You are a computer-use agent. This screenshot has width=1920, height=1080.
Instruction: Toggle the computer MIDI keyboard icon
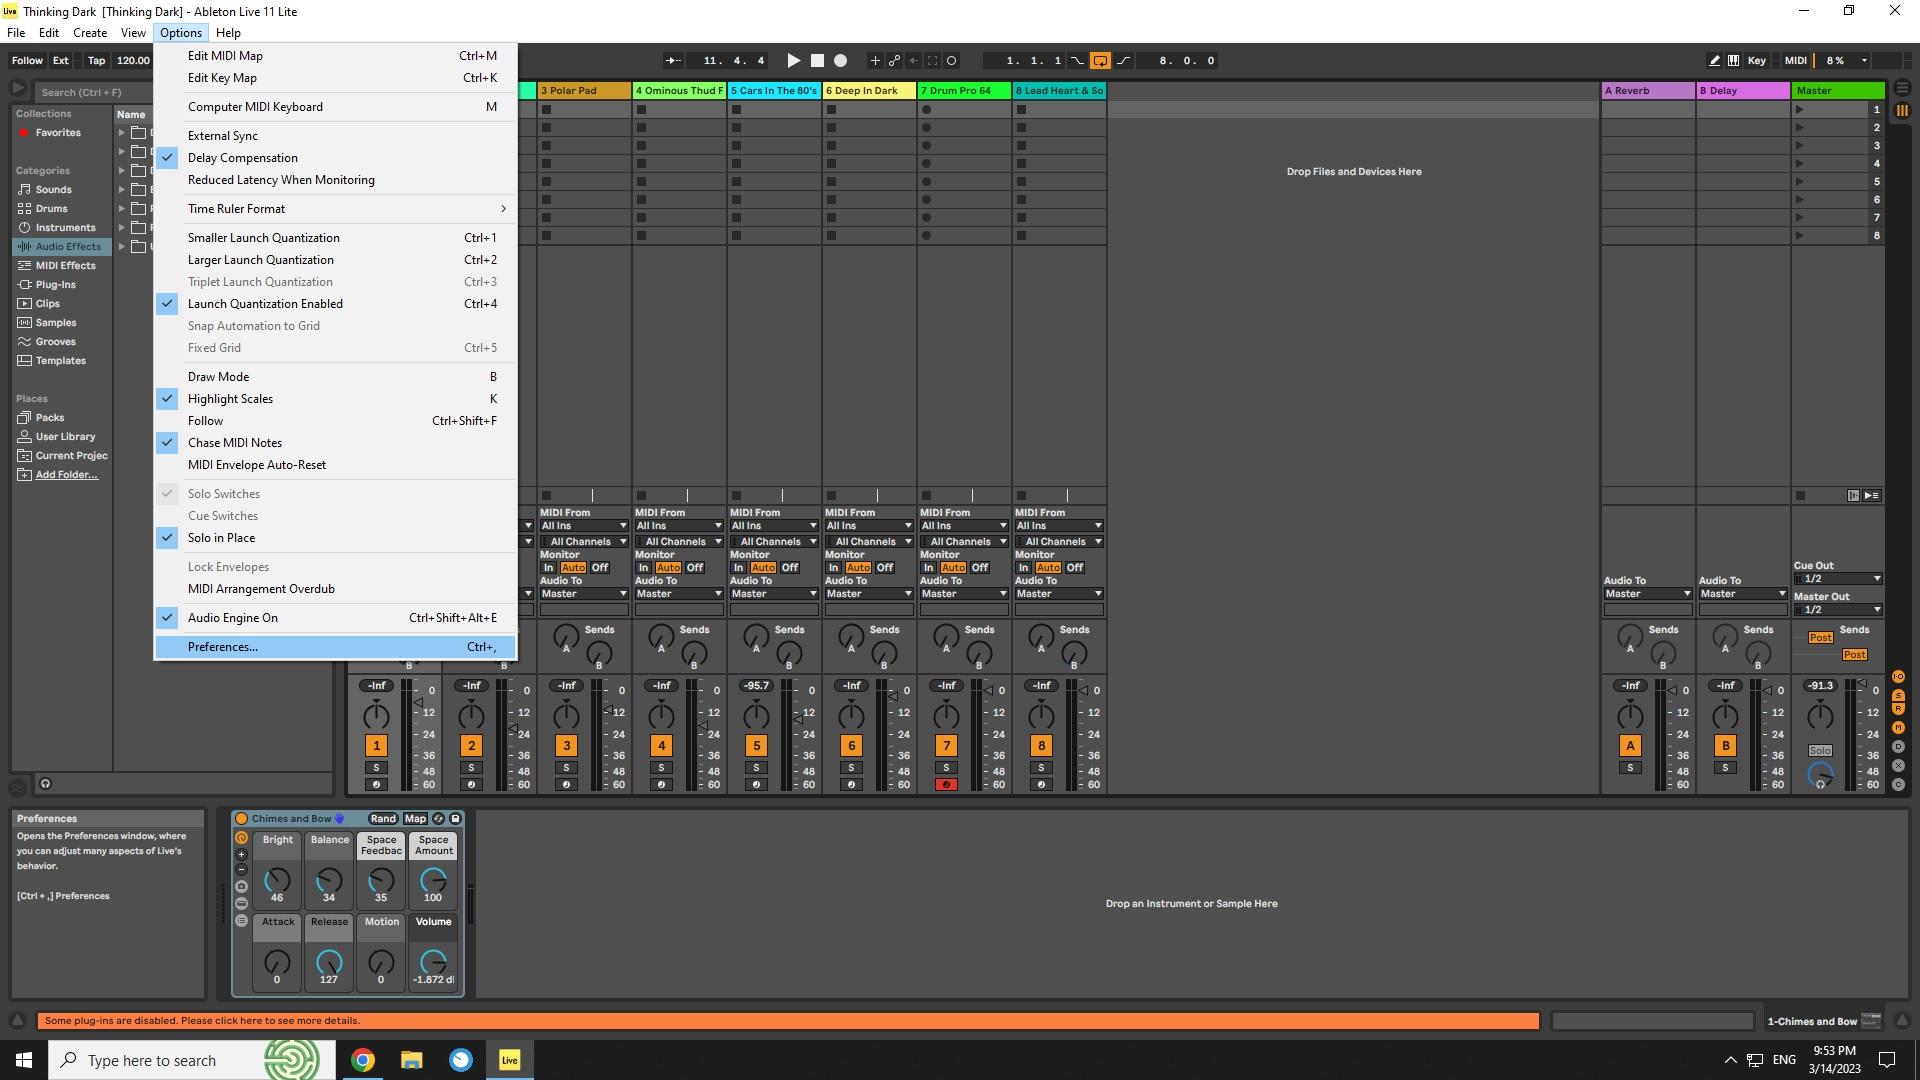[1733, 61]
